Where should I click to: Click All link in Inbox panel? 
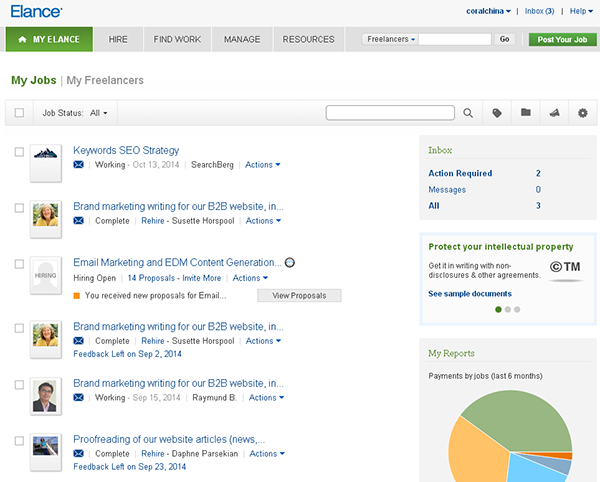pyautogui.click(x=434, y=205)
